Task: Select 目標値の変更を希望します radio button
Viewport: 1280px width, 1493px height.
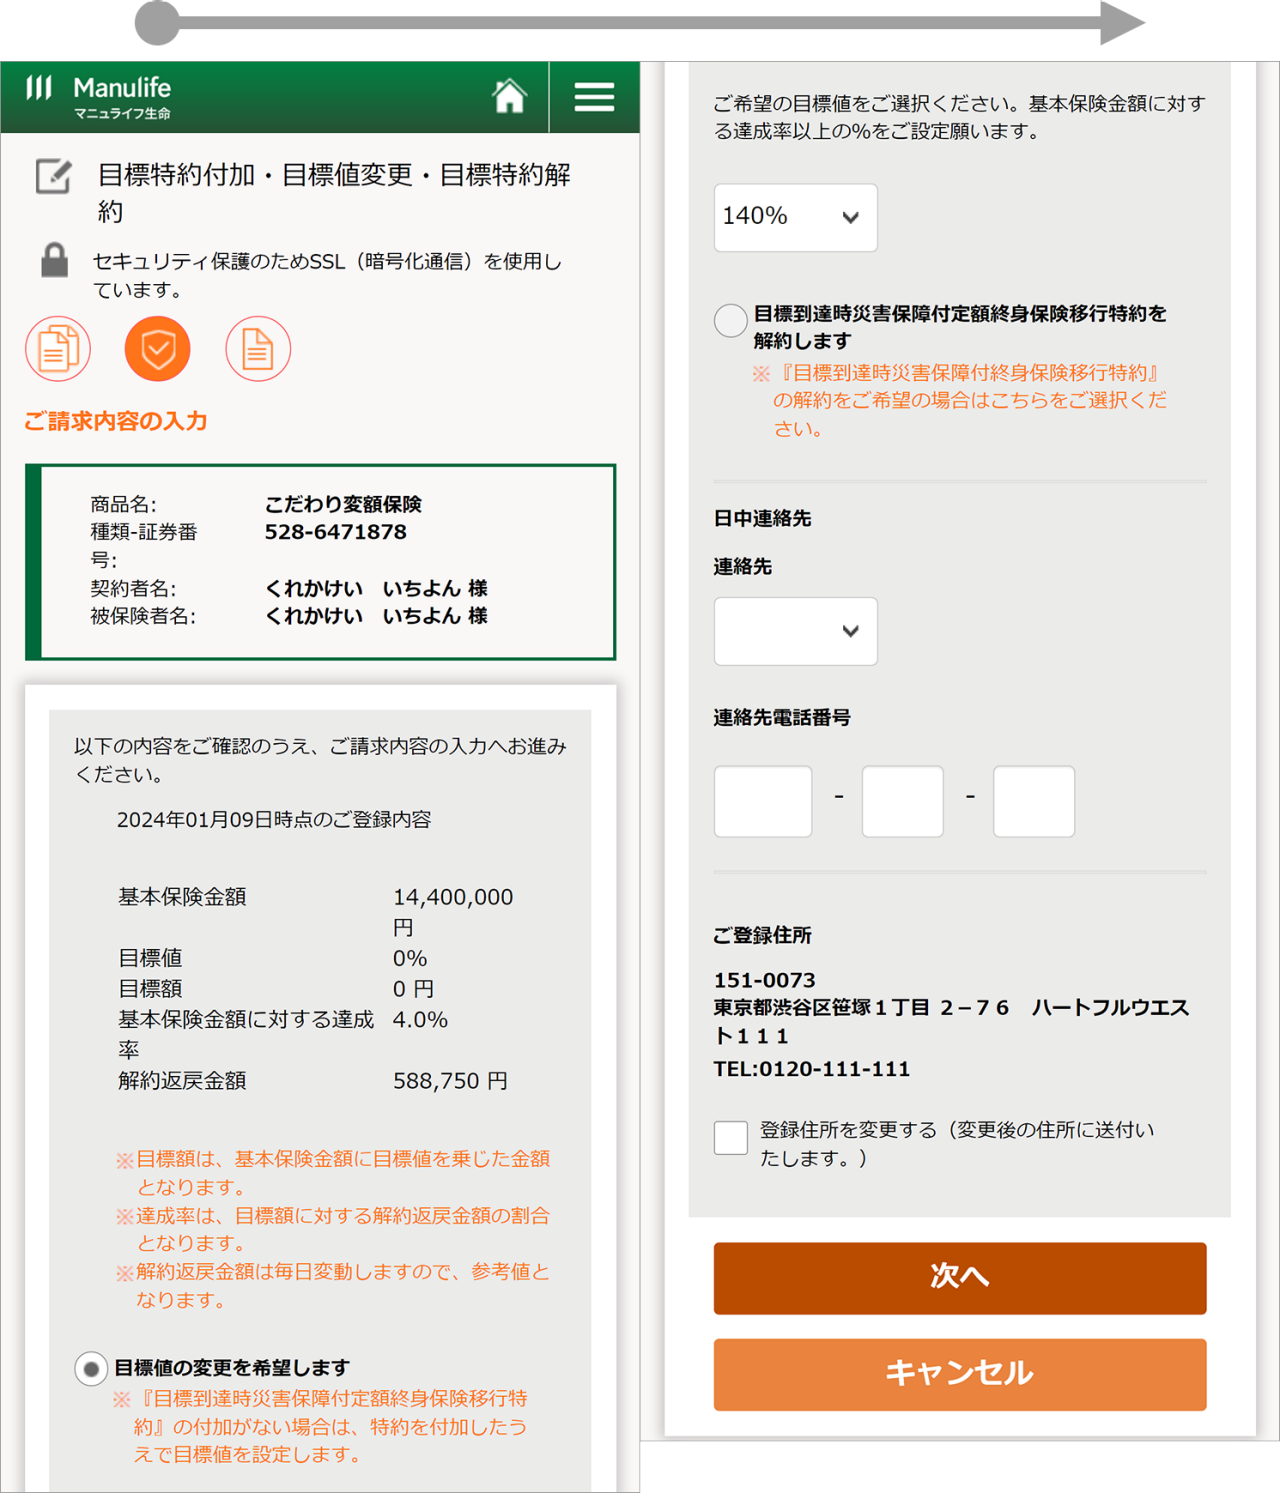Action: point(91,1368)
